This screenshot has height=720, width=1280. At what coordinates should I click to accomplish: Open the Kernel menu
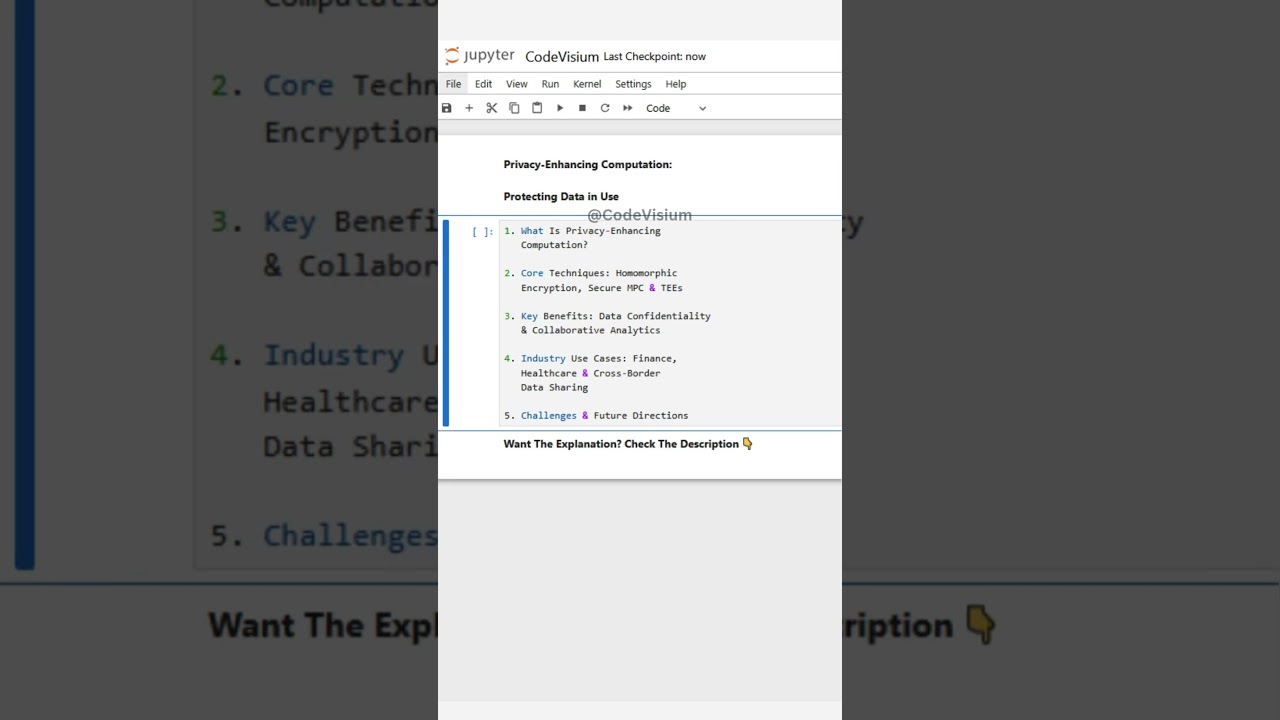coord(587,84)
